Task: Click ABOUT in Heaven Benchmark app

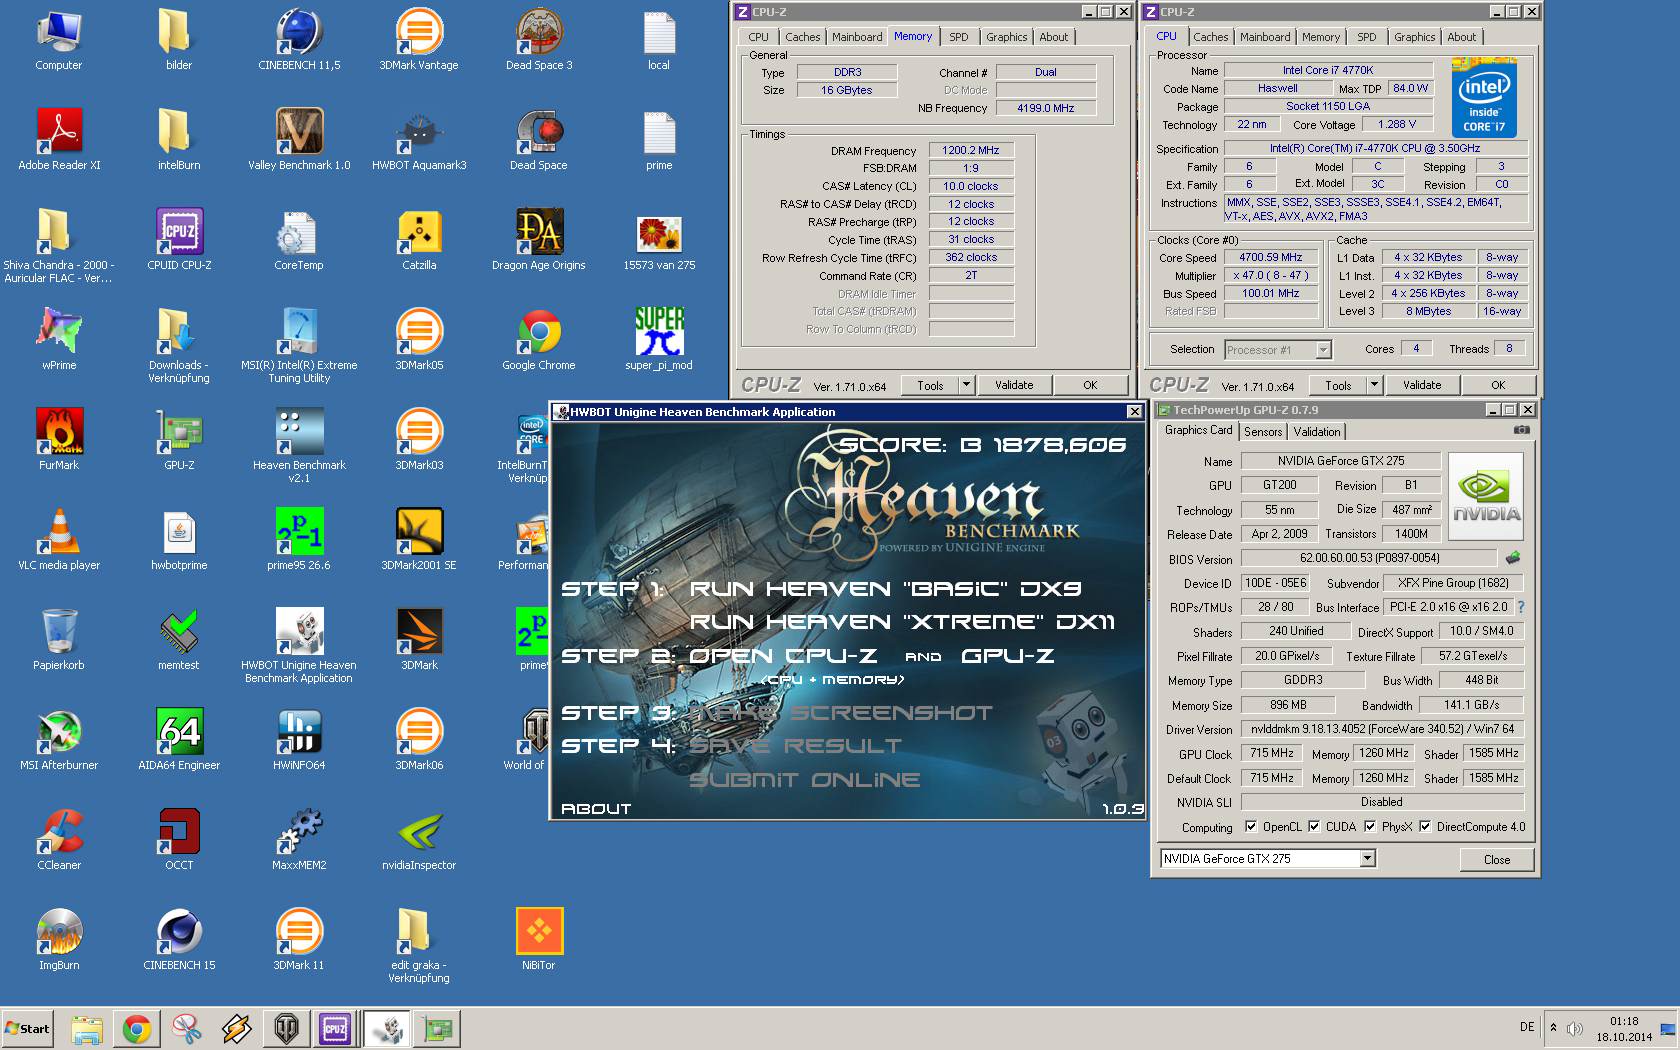Action: pos(596,808)
